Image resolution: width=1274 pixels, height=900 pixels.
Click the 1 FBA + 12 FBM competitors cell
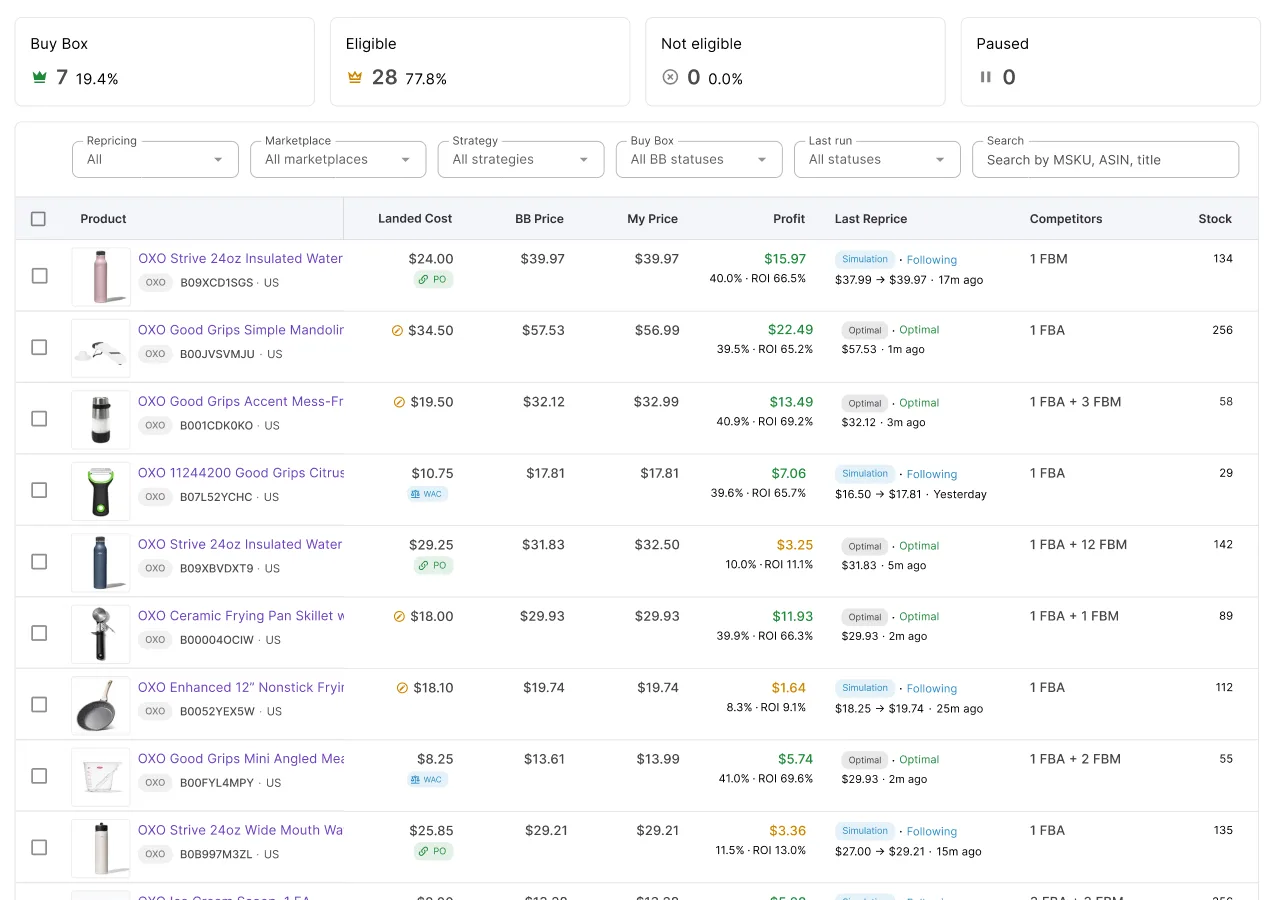click(1078, 545)
